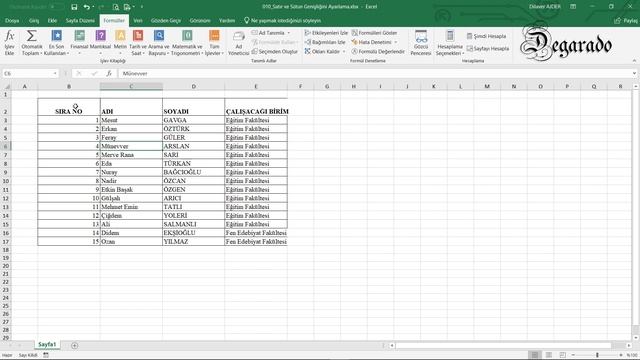Click the Ribbon Display Options icon in title bar
Screen dimensions: 640x360
[573, 7]
